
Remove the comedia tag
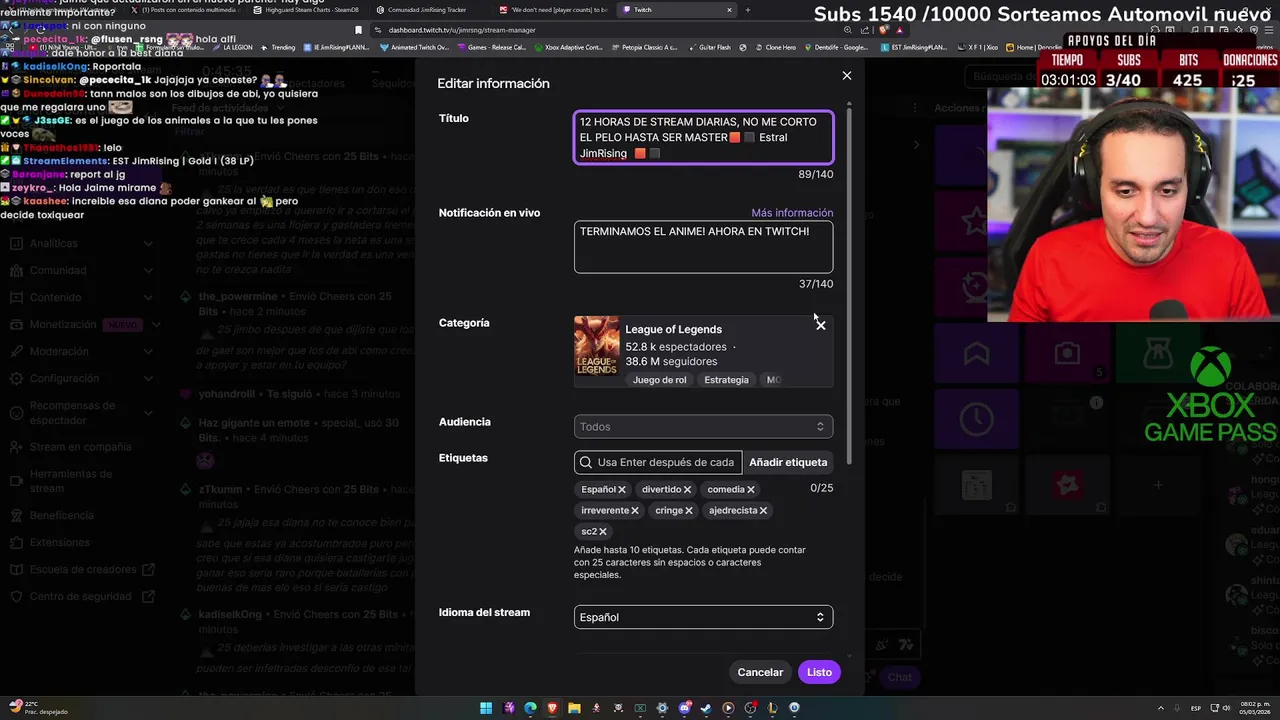coord(750,489)
